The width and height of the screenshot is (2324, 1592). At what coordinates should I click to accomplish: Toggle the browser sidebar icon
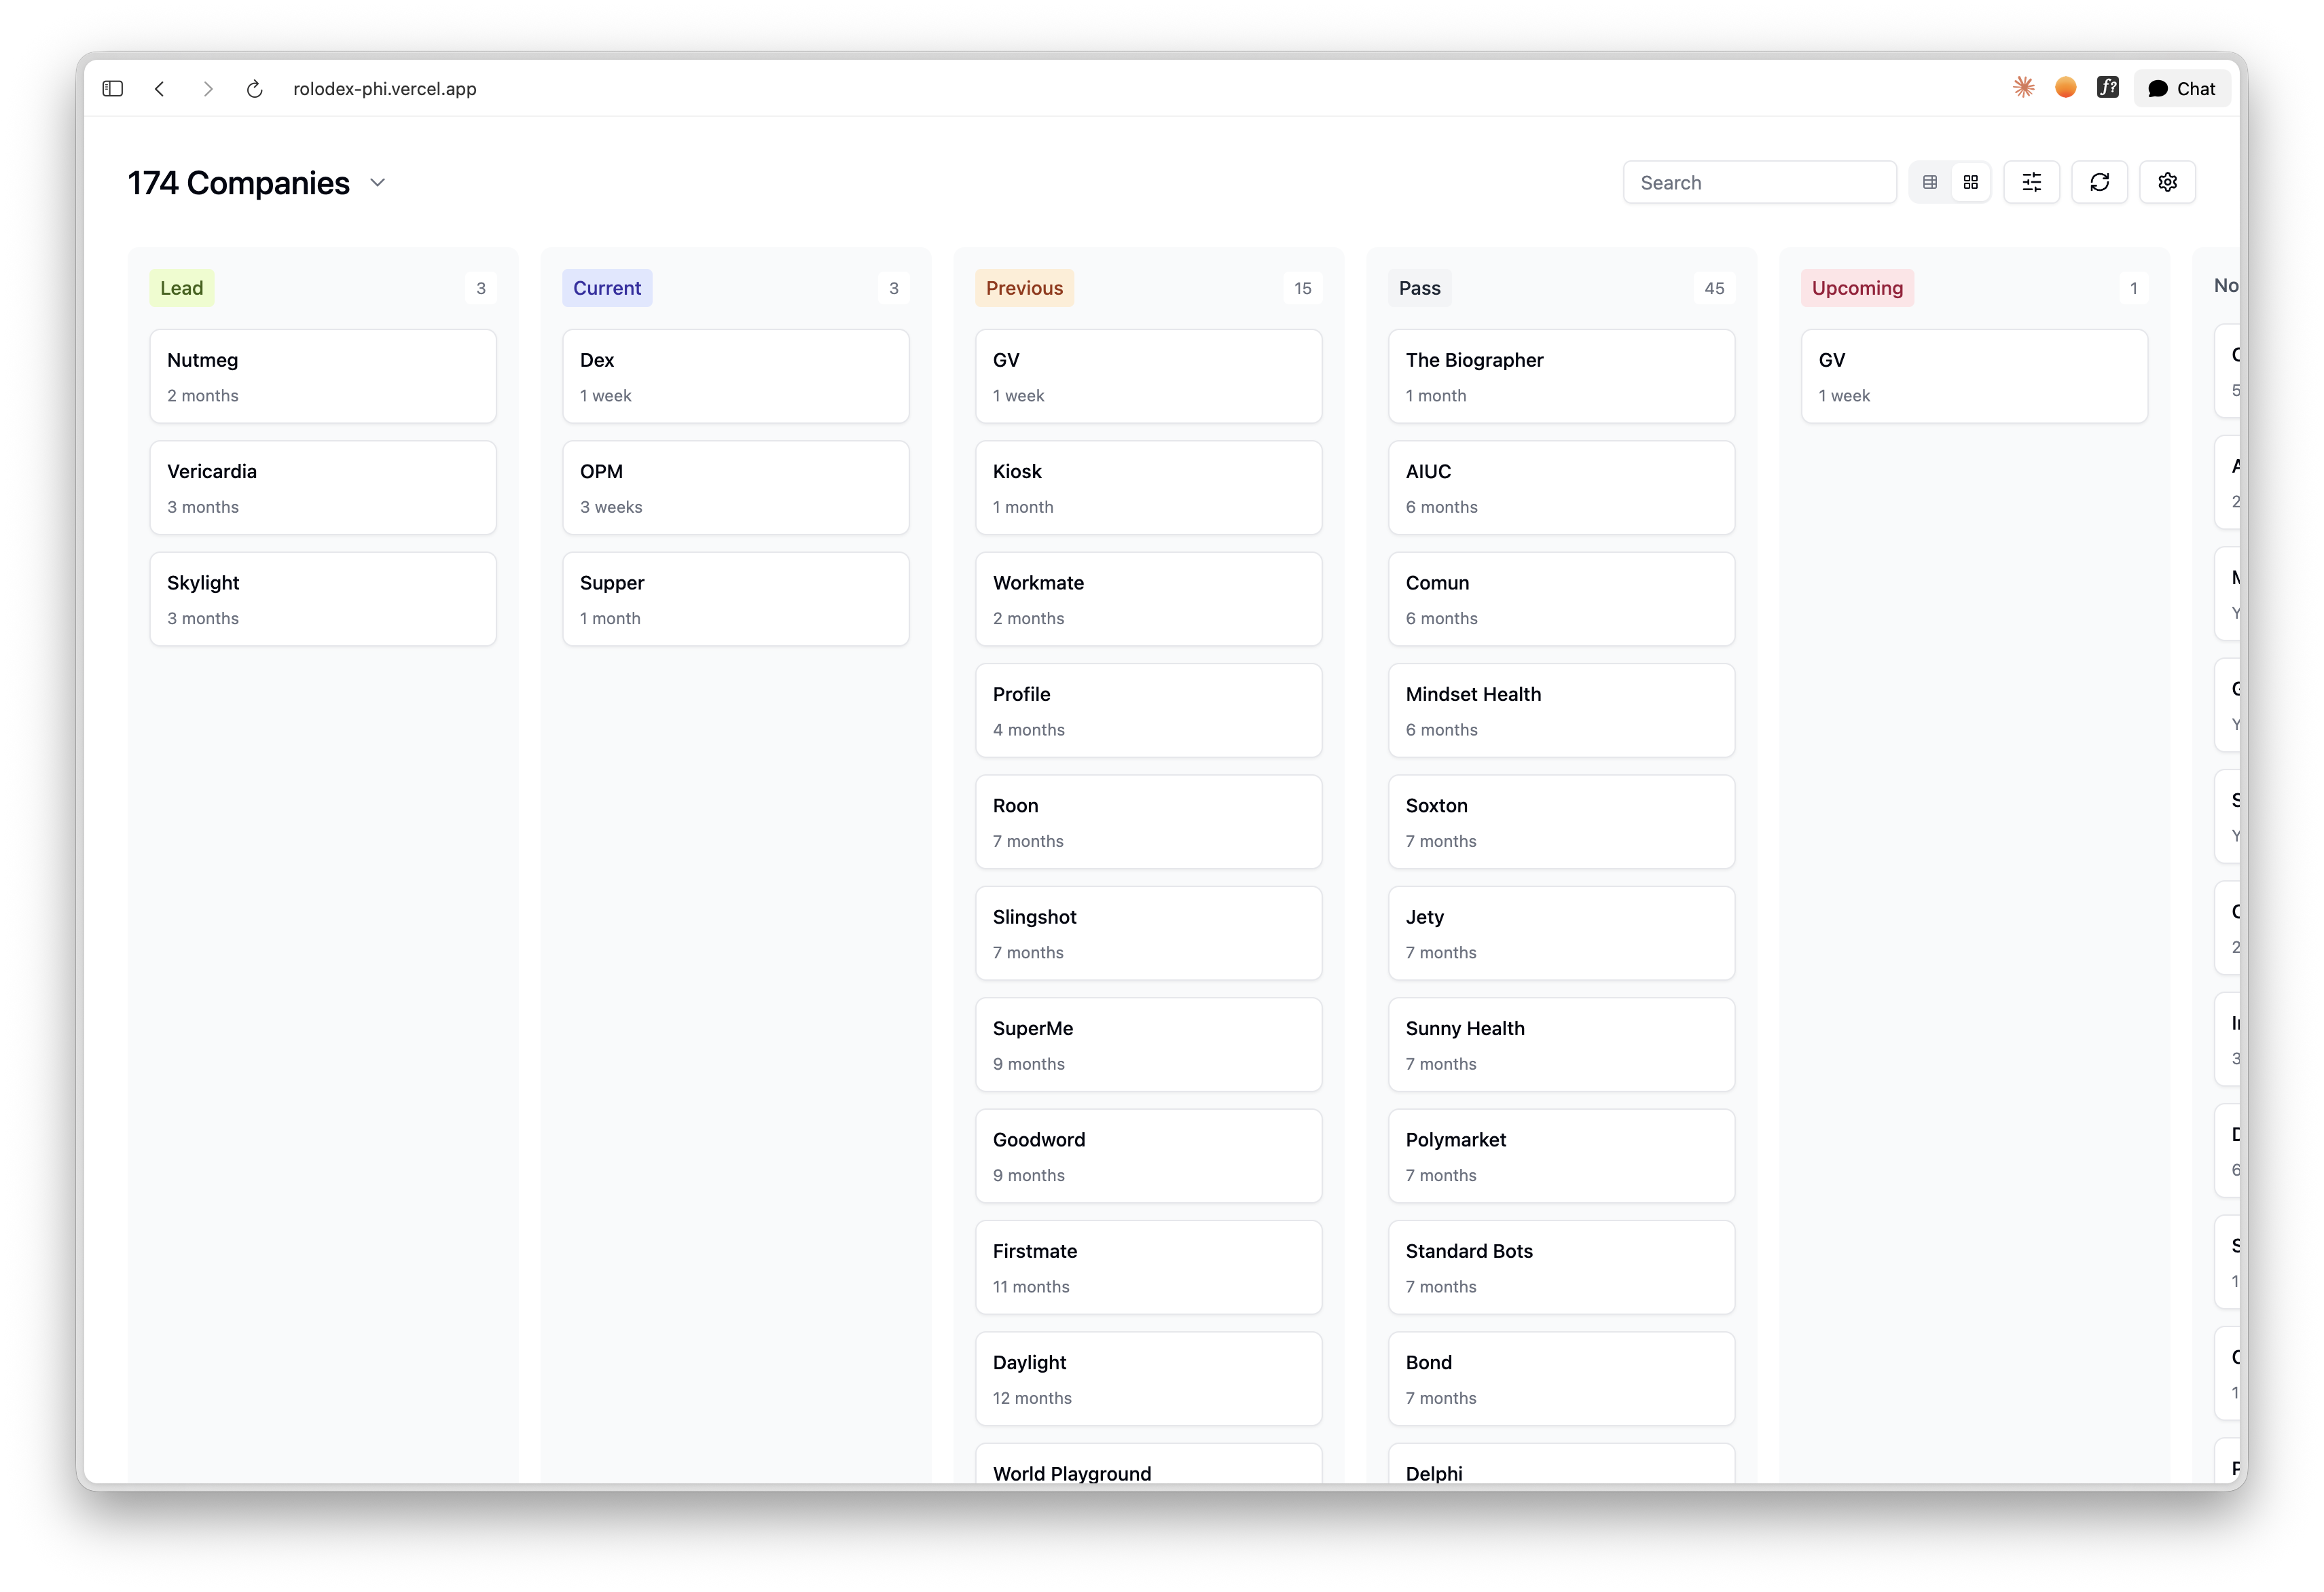click(112, 88)
